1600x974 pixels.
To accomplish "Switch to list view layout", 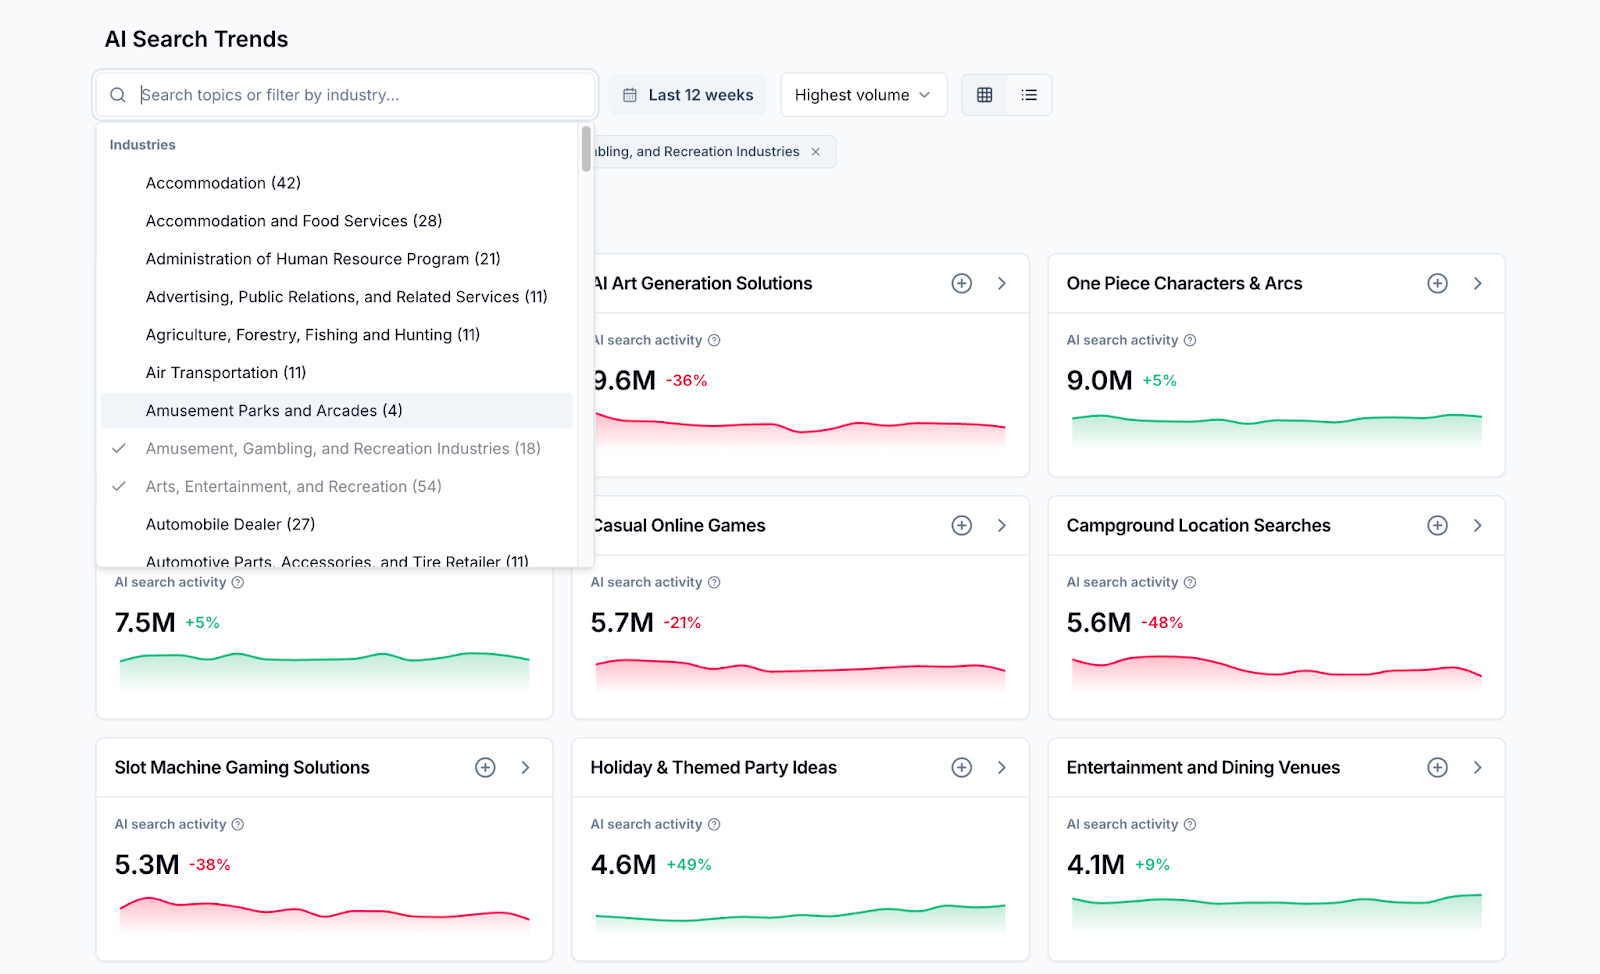I will pyautogui.click(x=1029, y=94).
